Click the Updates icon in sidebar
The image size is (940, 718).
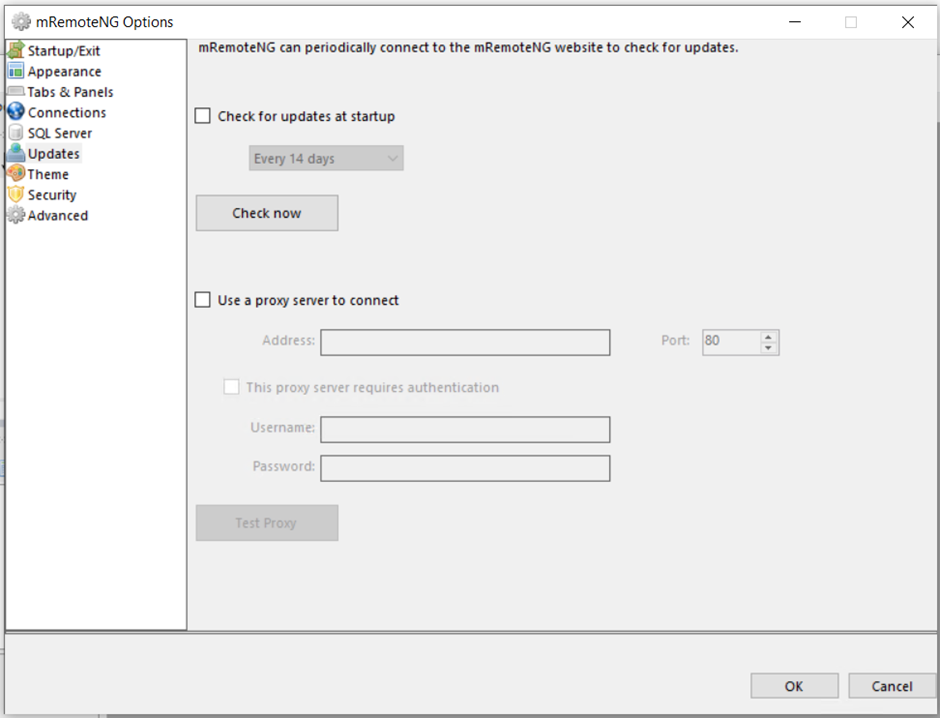click(16, 153)
